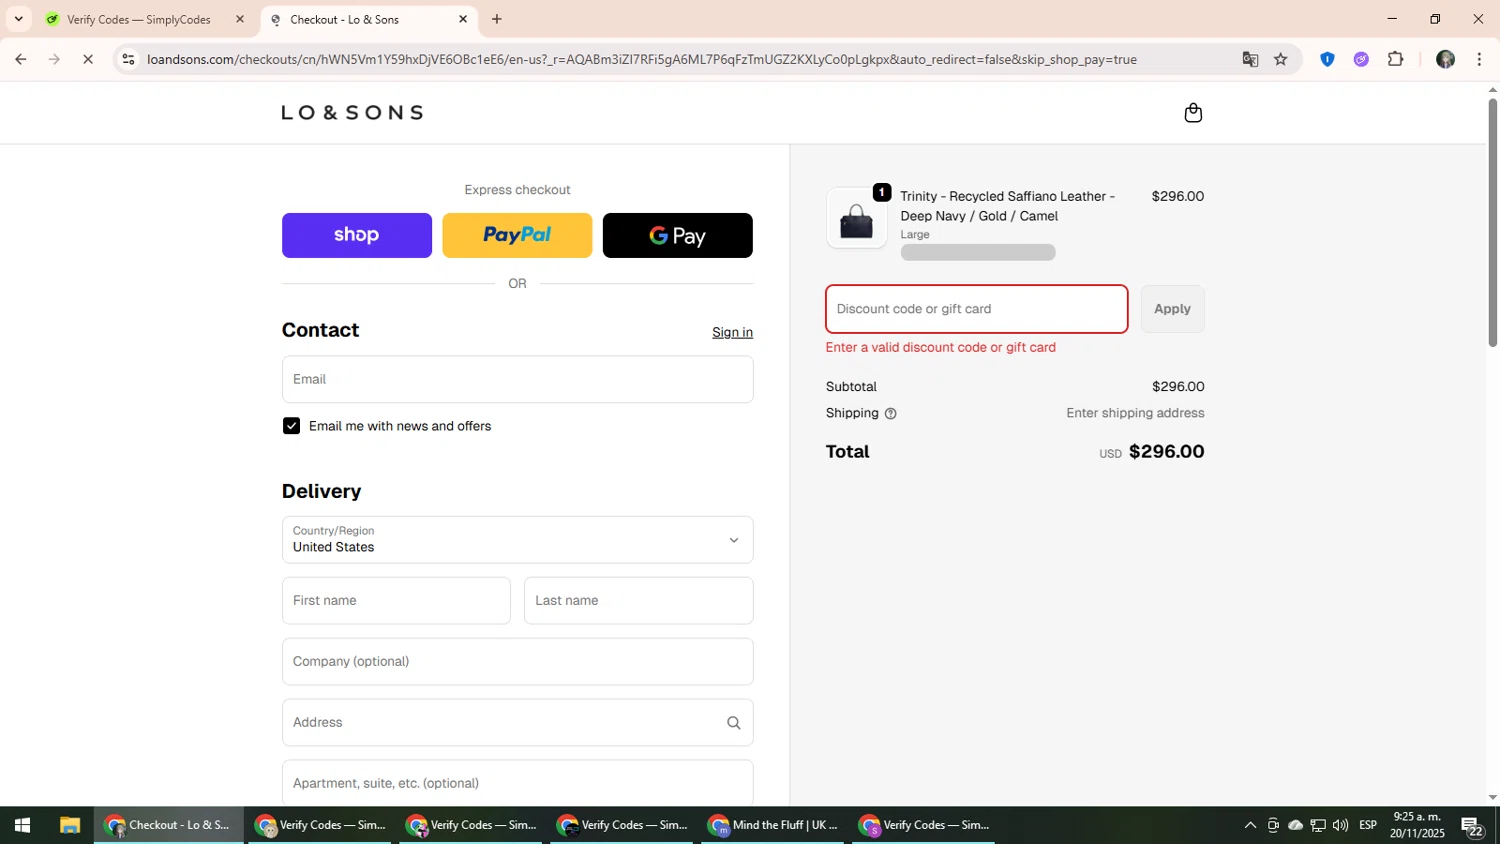Close the Checkout - Lo & Sons tab

click(x=463, y=19)
